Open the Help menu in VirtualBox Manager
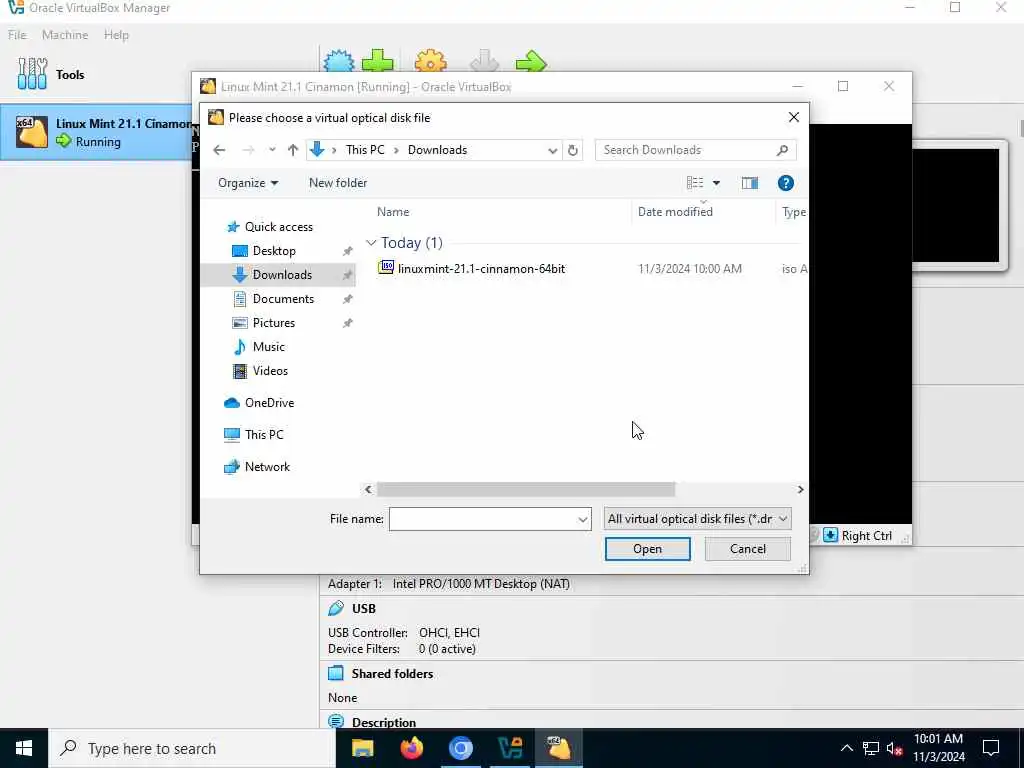Image resolution: width=1024 pixels, height=768 pixels. [116, 35]
